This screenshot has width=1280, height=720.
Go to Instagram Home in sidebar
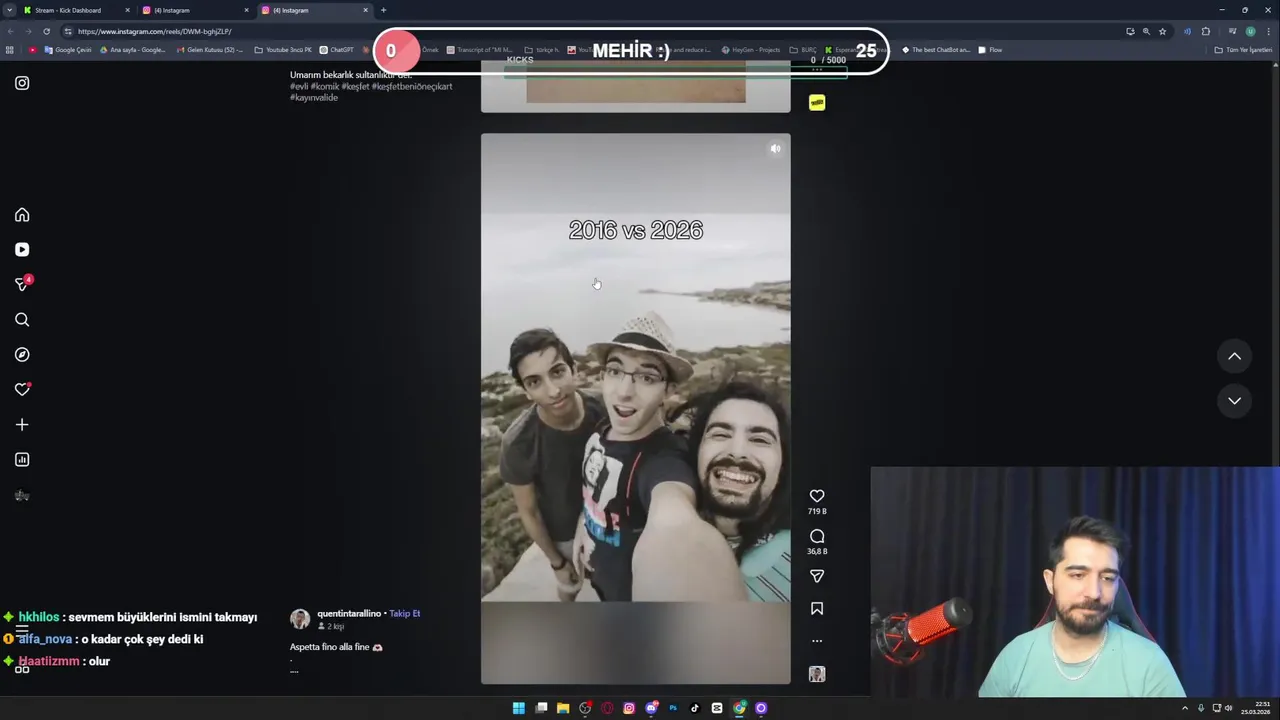(x=22, y=215)
